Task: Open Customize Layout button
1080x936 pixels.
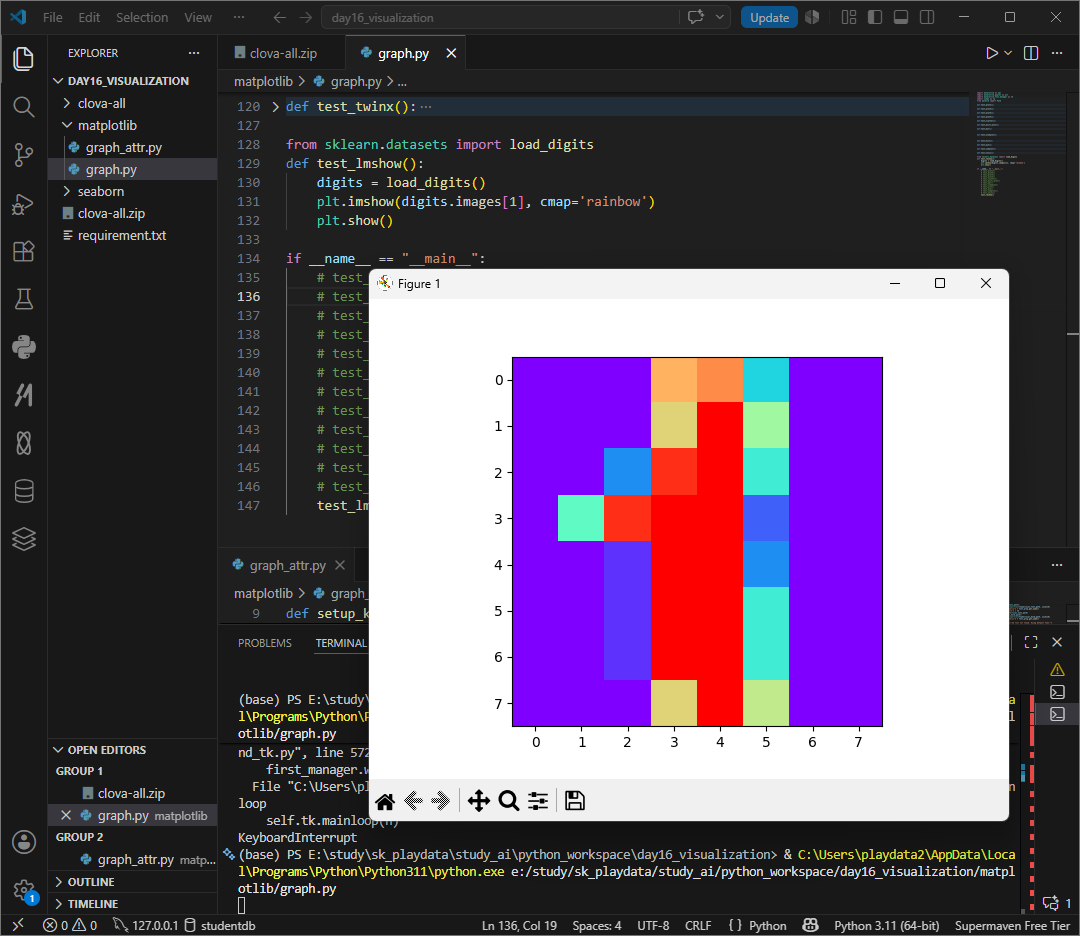Action: [849, 17]
